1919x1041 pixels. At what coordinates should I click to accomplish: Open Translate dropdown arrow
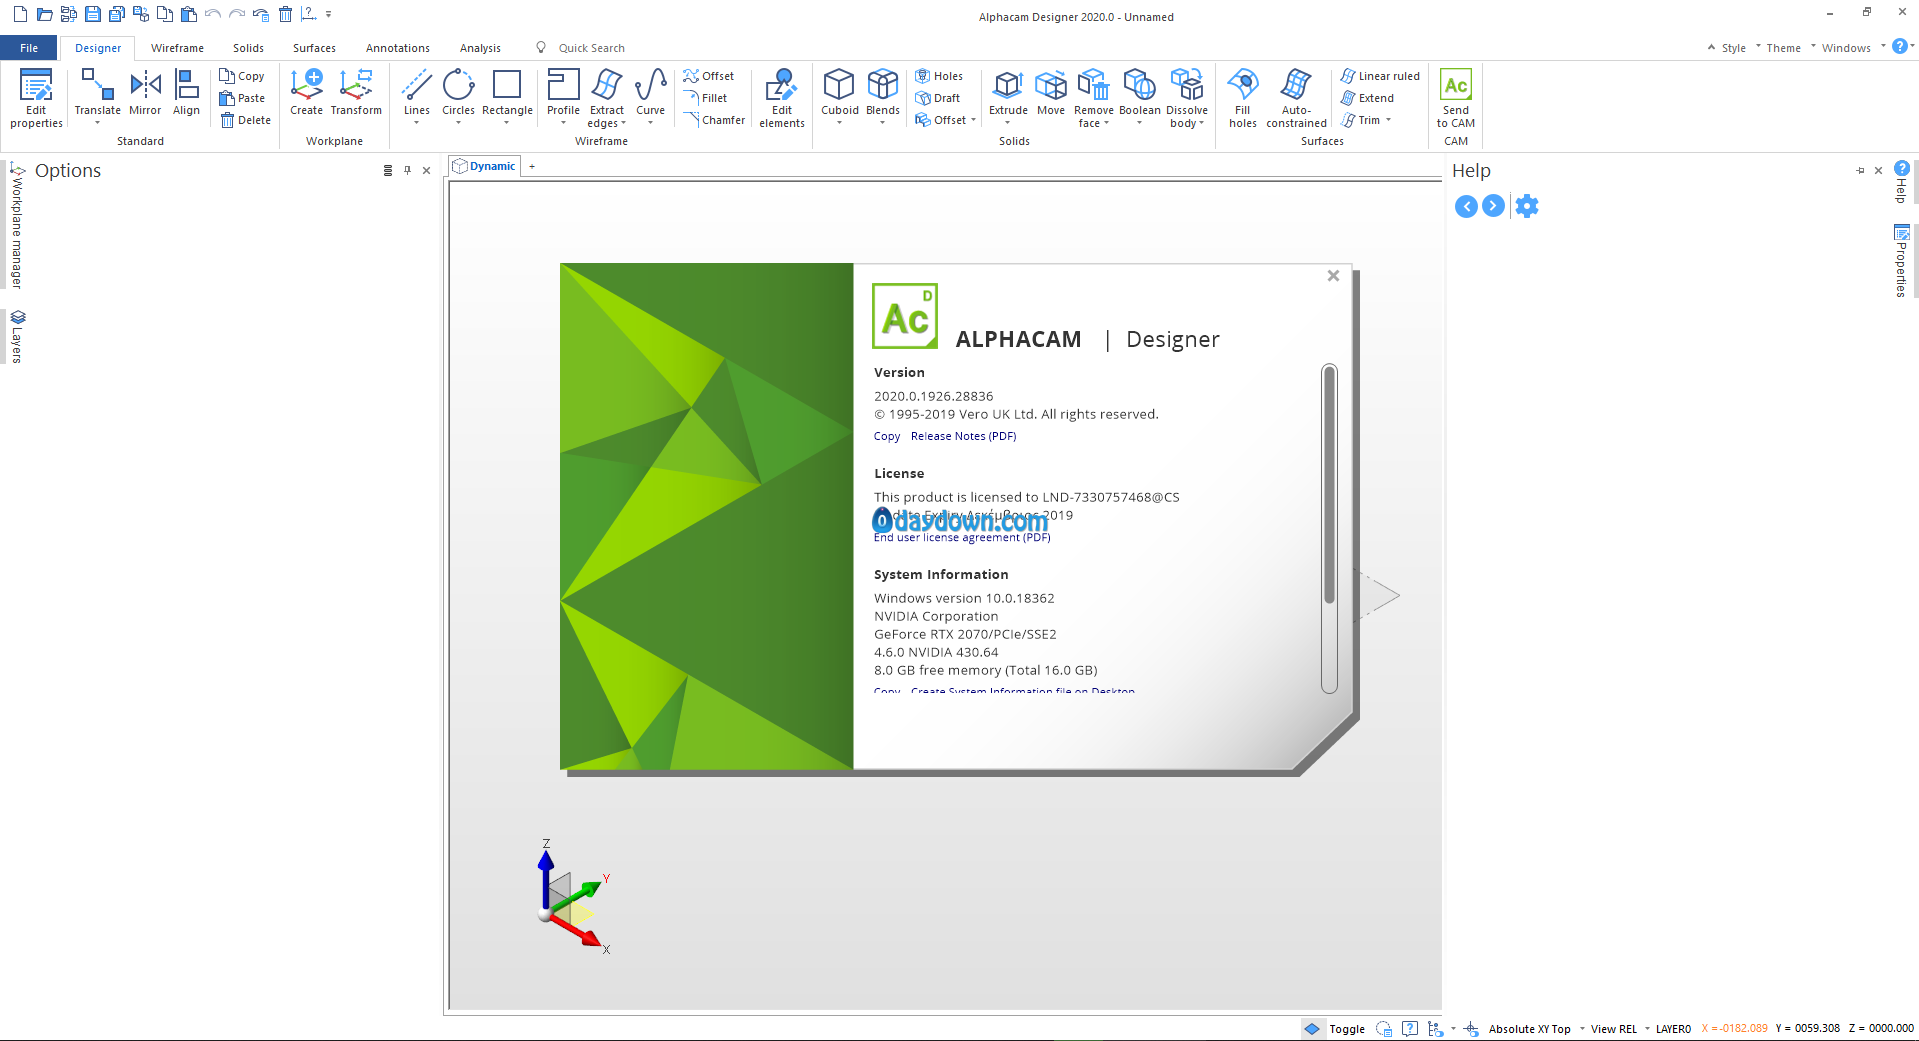pyautogui.click(x=97, y=123)
